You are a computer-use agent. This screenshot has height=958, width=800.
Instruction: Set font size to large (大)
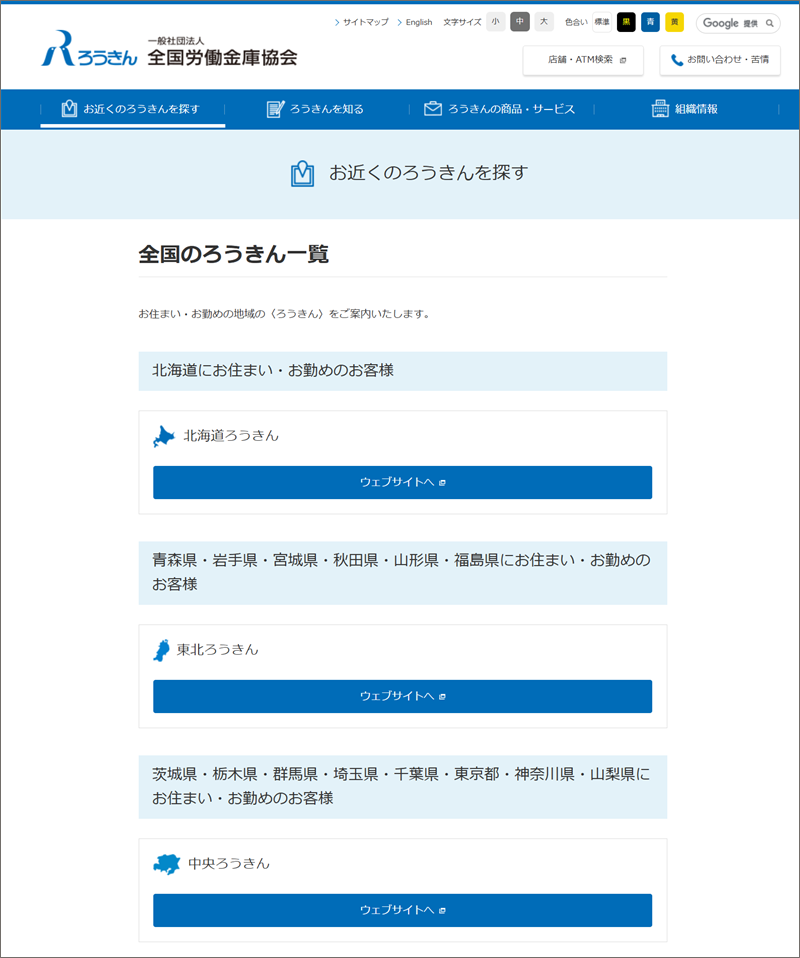(x=544, y=22)
